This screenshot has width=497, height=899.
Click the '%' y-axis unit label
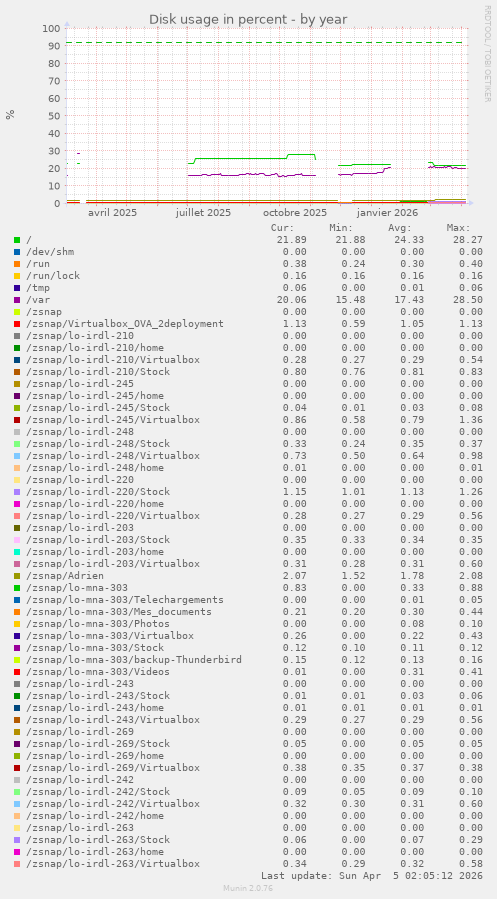[x=10, y=114]
